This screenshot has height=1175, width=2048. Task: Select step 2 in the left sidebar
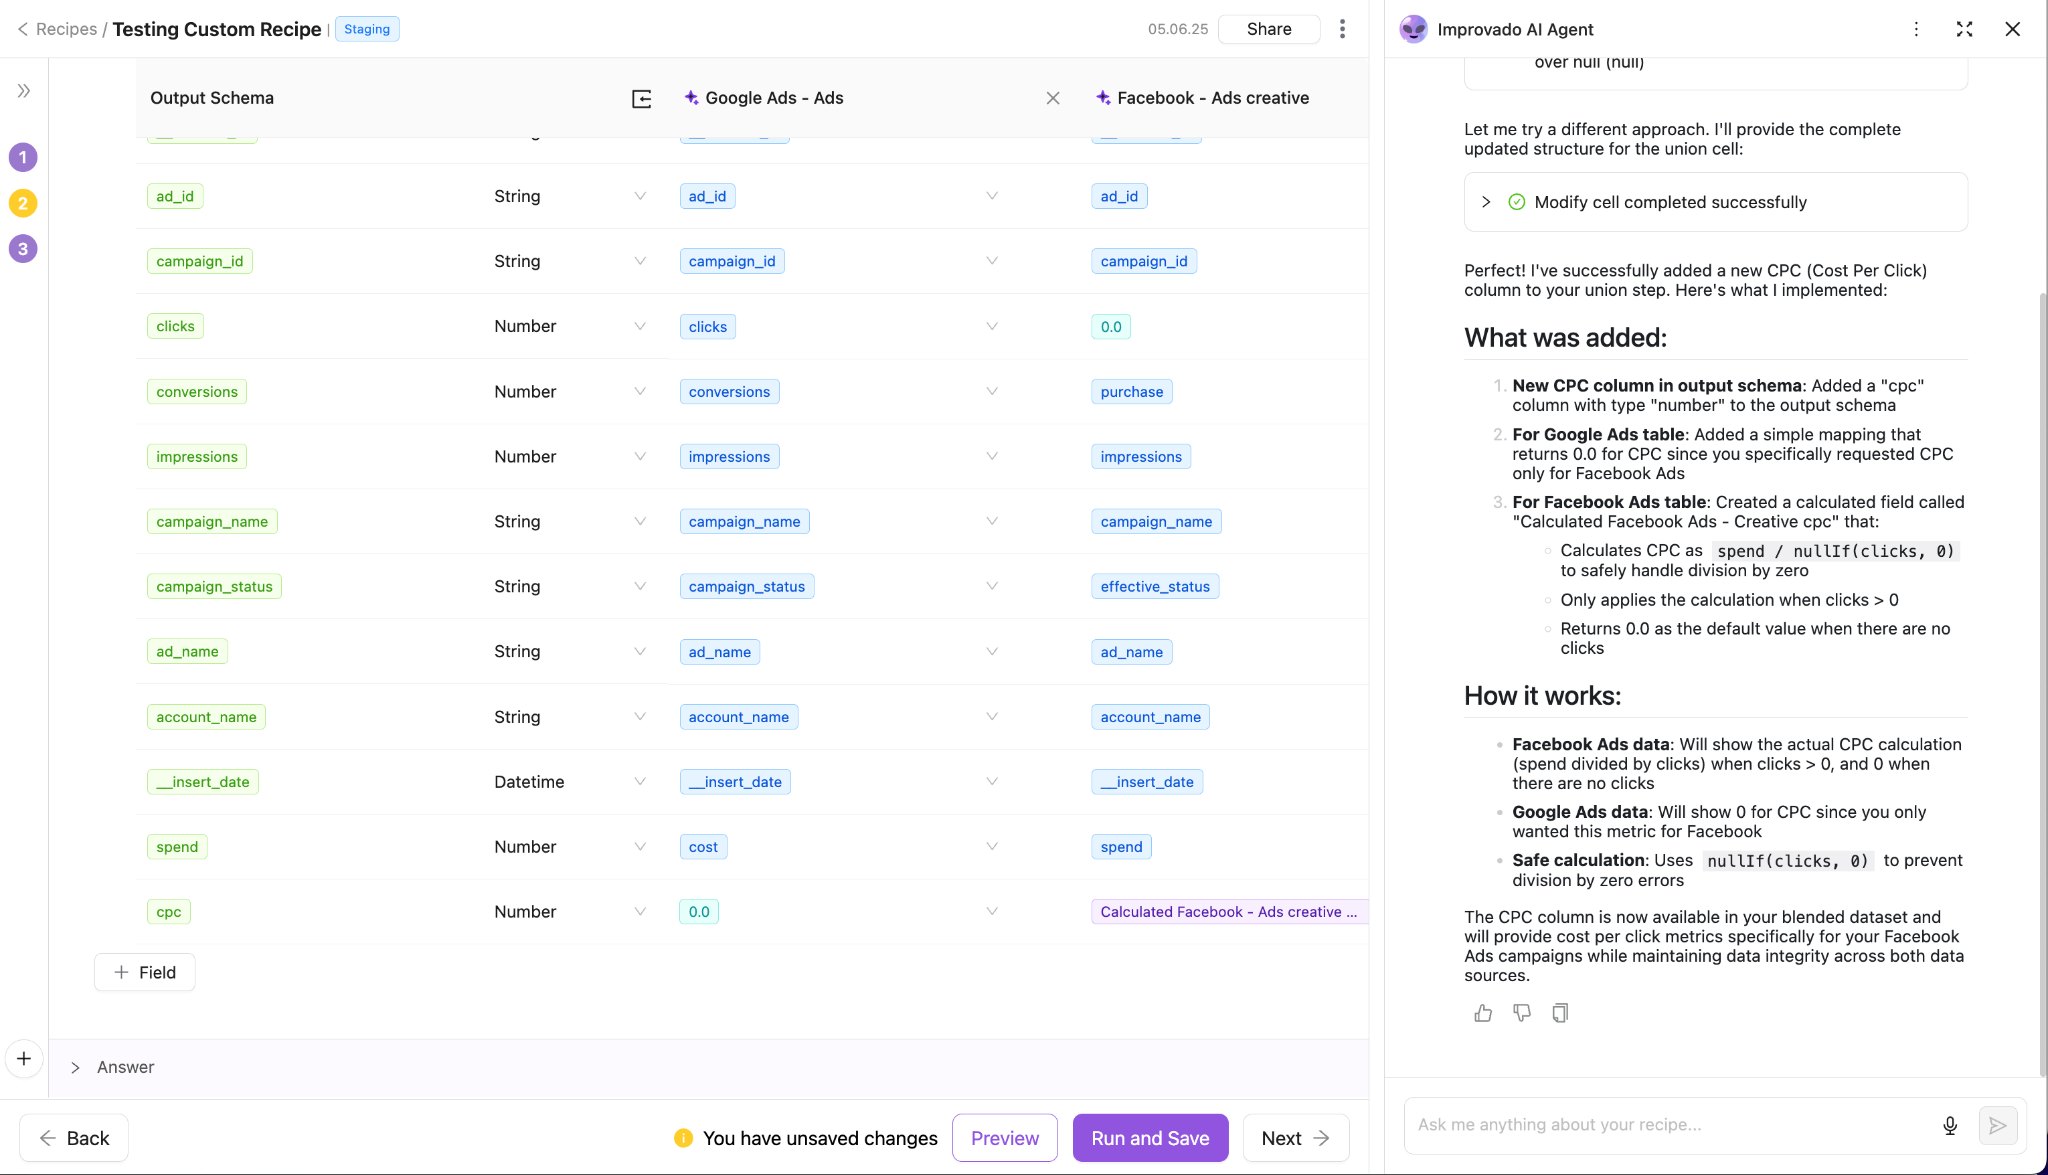23,203
